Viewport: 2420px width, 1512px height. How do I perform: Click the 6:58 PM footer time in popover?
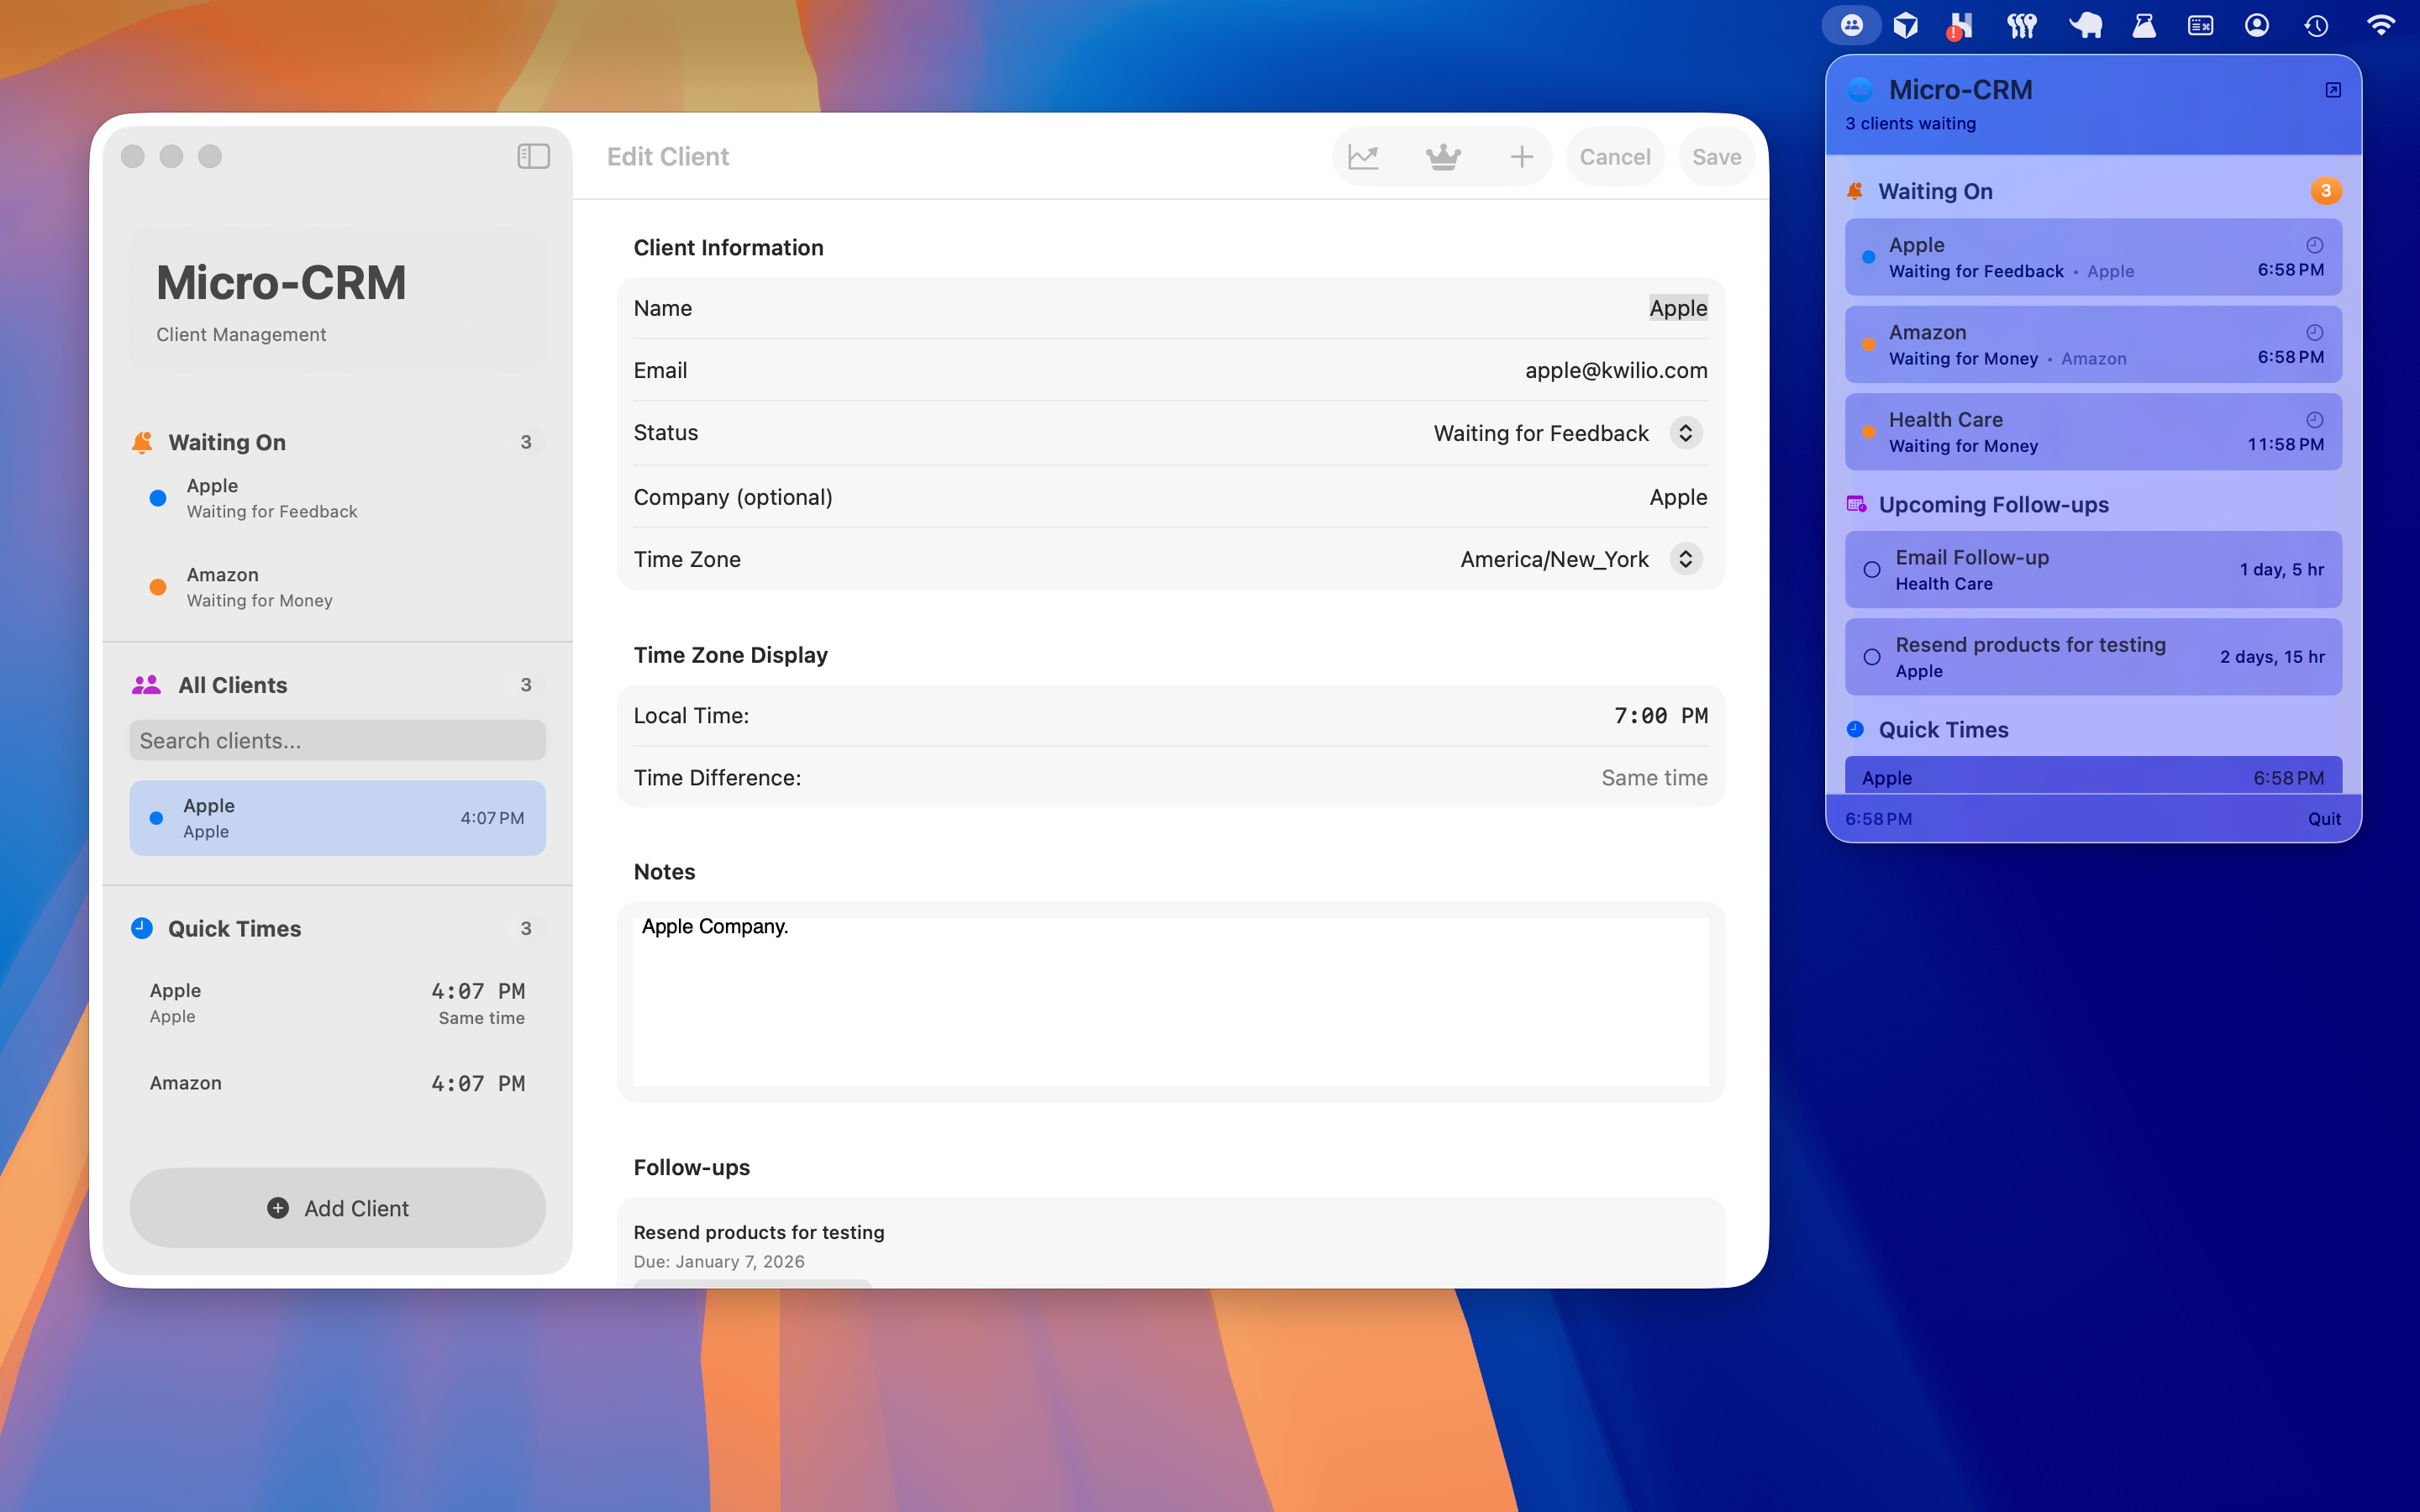pos(1878,819)
